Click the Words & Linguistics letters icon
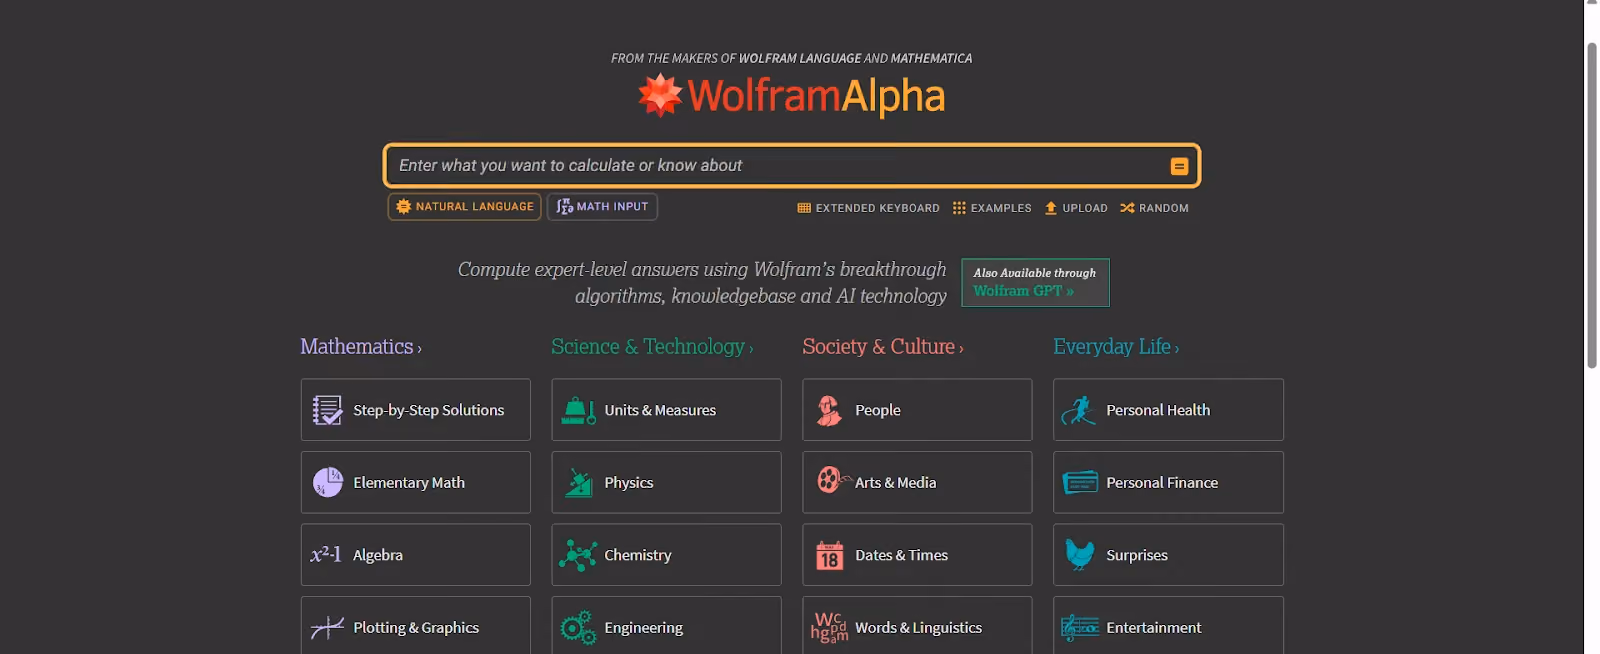 (x=829, y=628)
